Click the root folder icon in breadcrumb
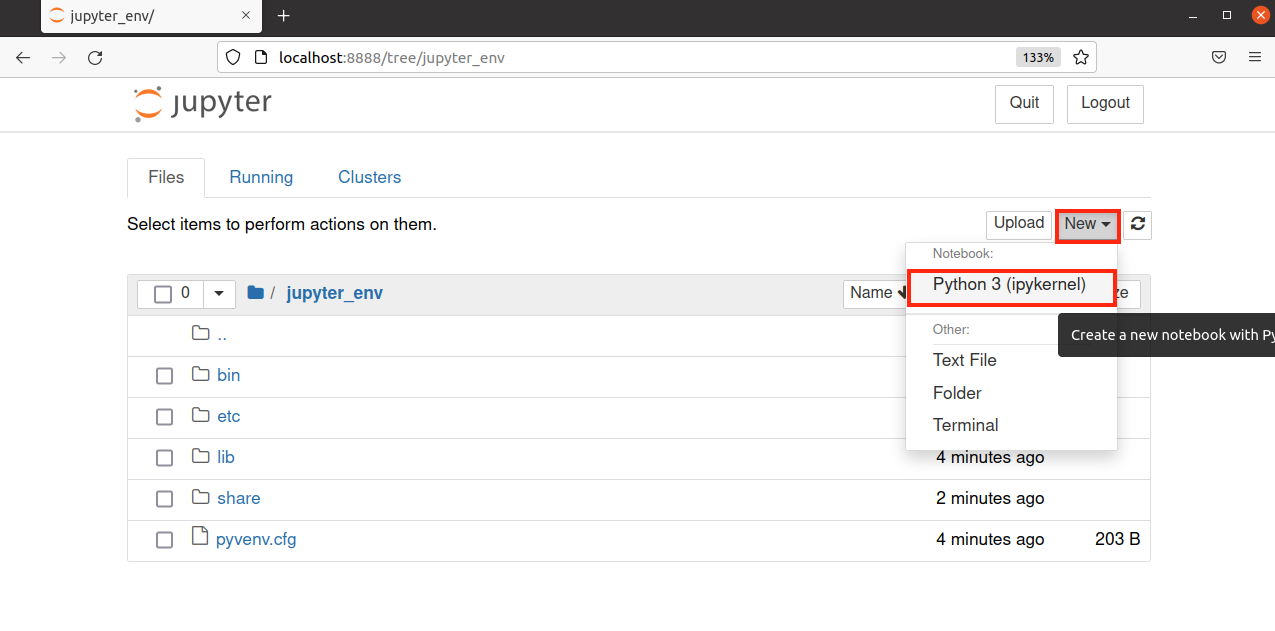Screen dimensions: 1275x631 click(x=255, y=293)
